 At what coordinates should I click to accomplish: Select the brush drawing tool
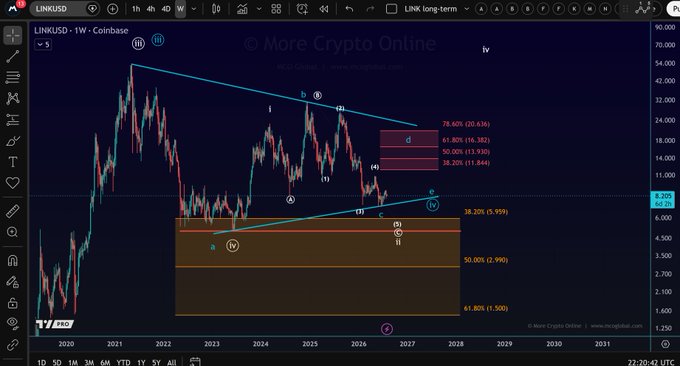(13, 141)
